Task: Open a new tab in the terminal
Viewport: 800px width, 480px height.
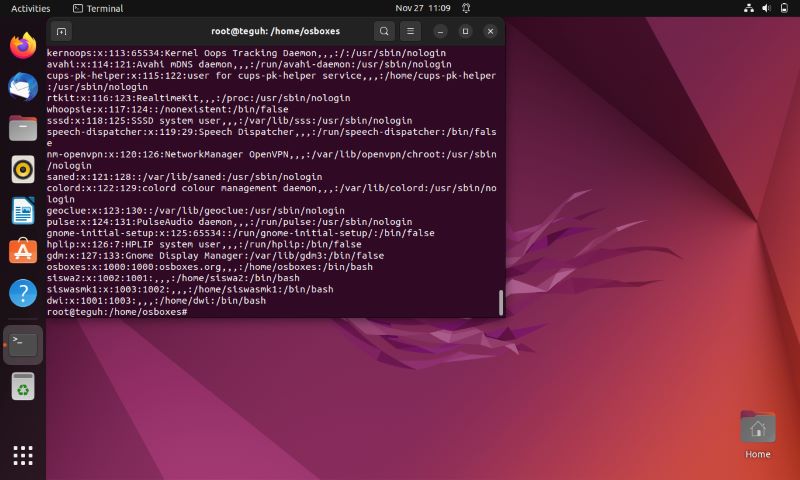Action: coord(61,31)
